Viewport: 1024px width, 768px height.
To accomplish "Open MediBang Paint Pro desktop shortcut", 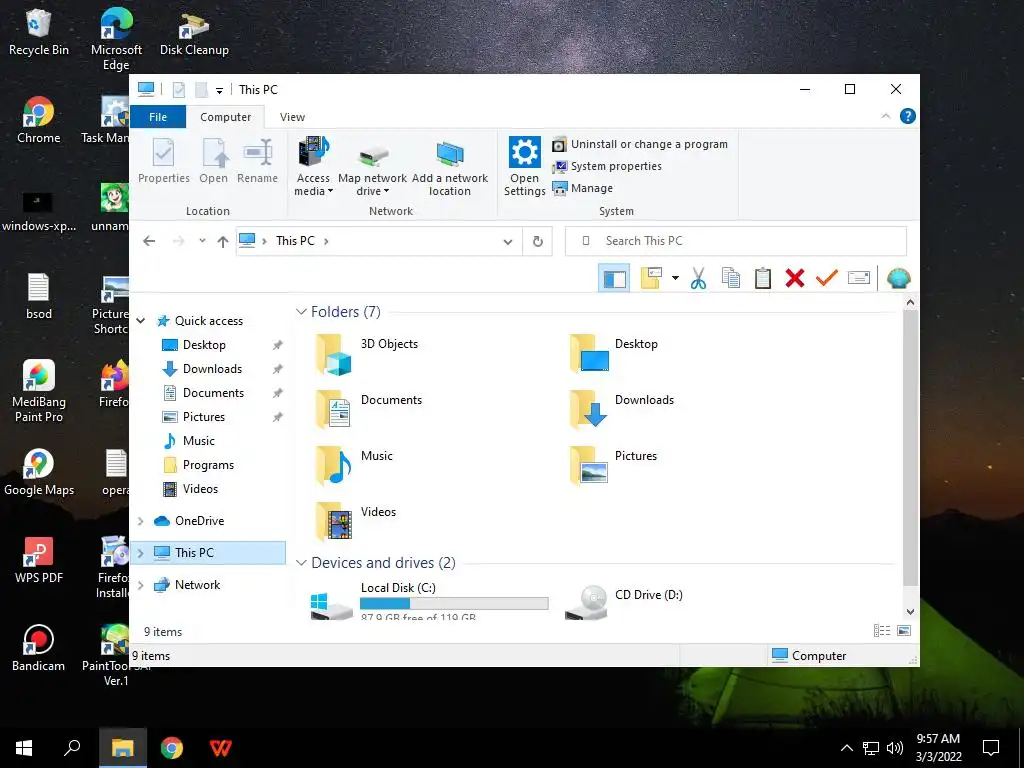I will (x=39, y=391).
